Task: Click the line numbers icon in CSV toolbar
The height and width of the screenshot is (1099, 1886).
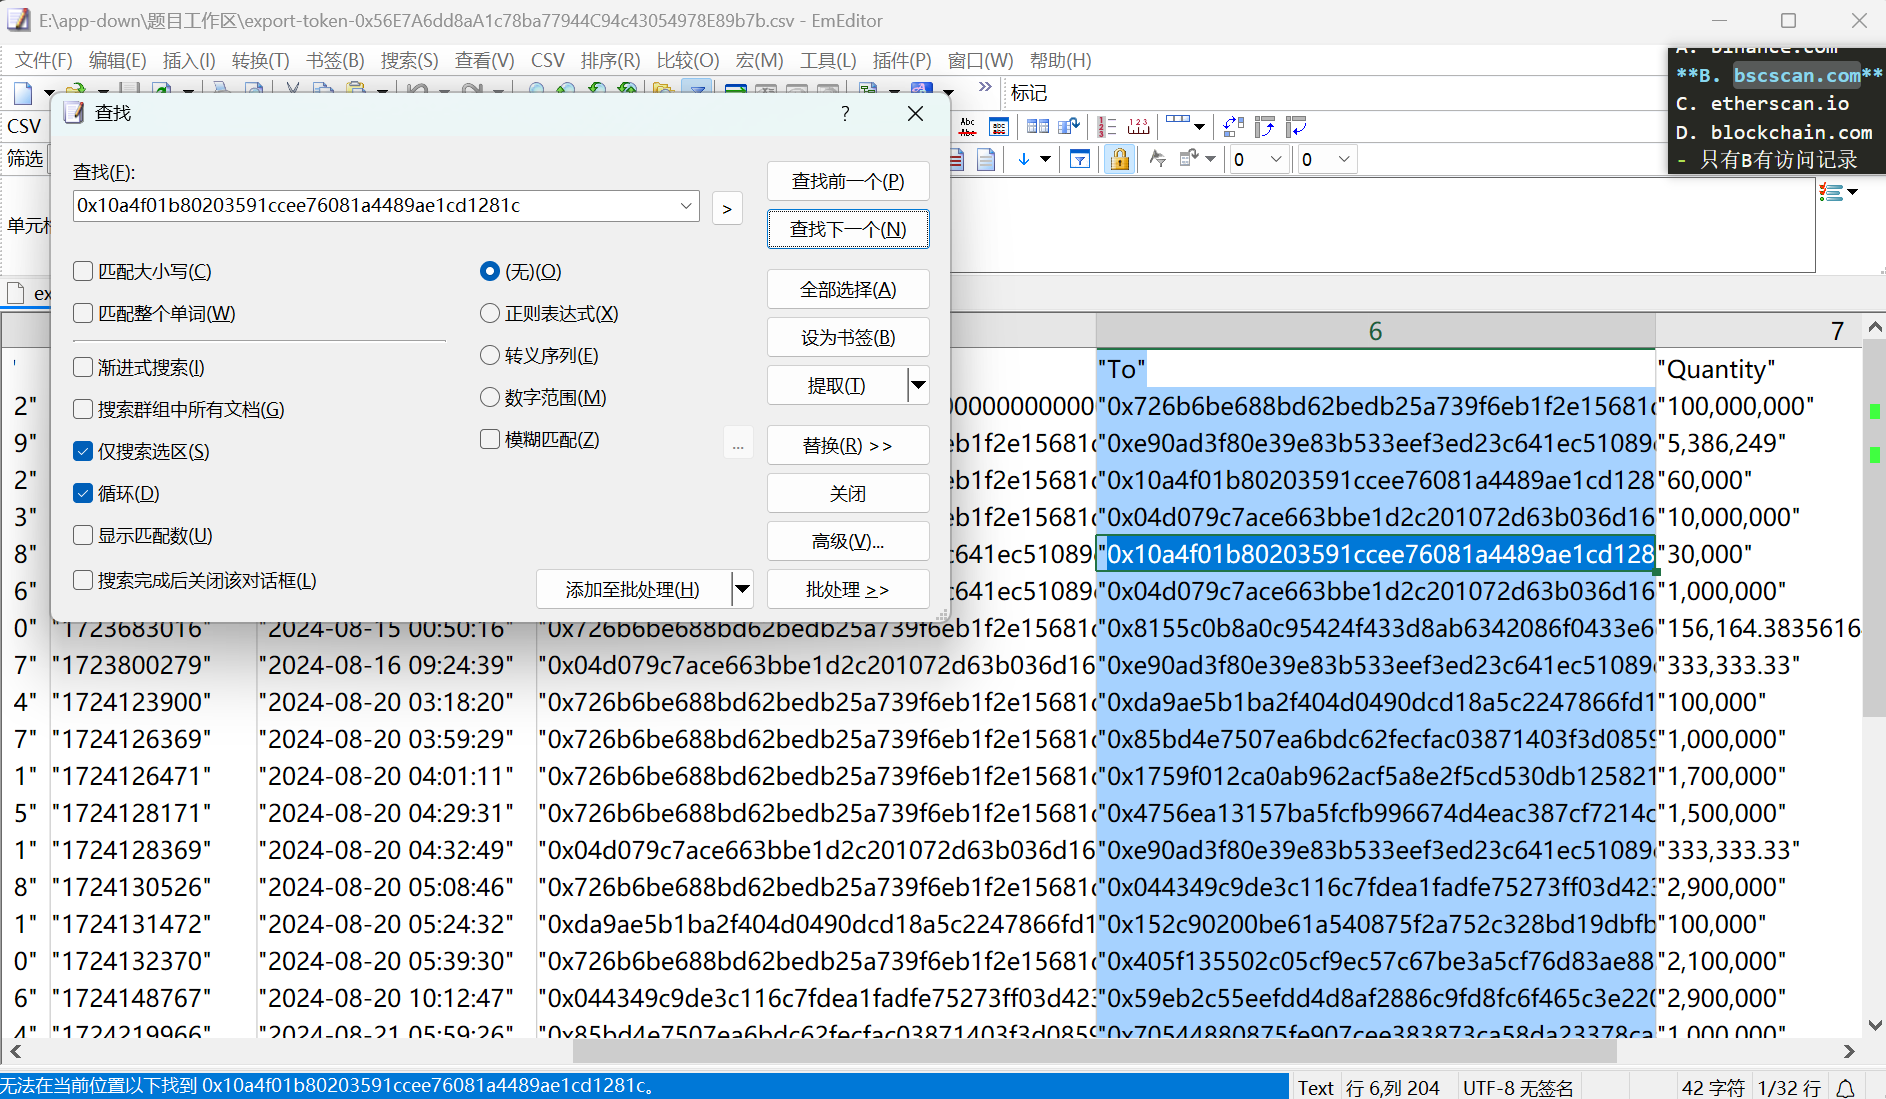Action: tap(1107, 127)
